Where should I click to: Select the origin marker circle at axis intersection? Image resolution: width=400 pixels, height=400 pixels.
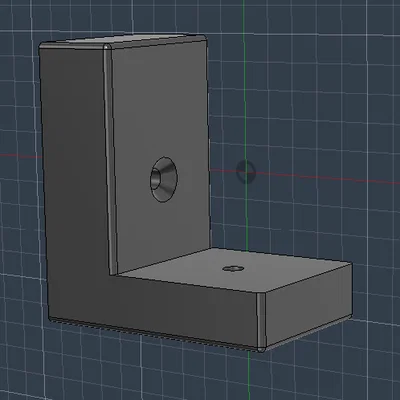coord(246,172)
